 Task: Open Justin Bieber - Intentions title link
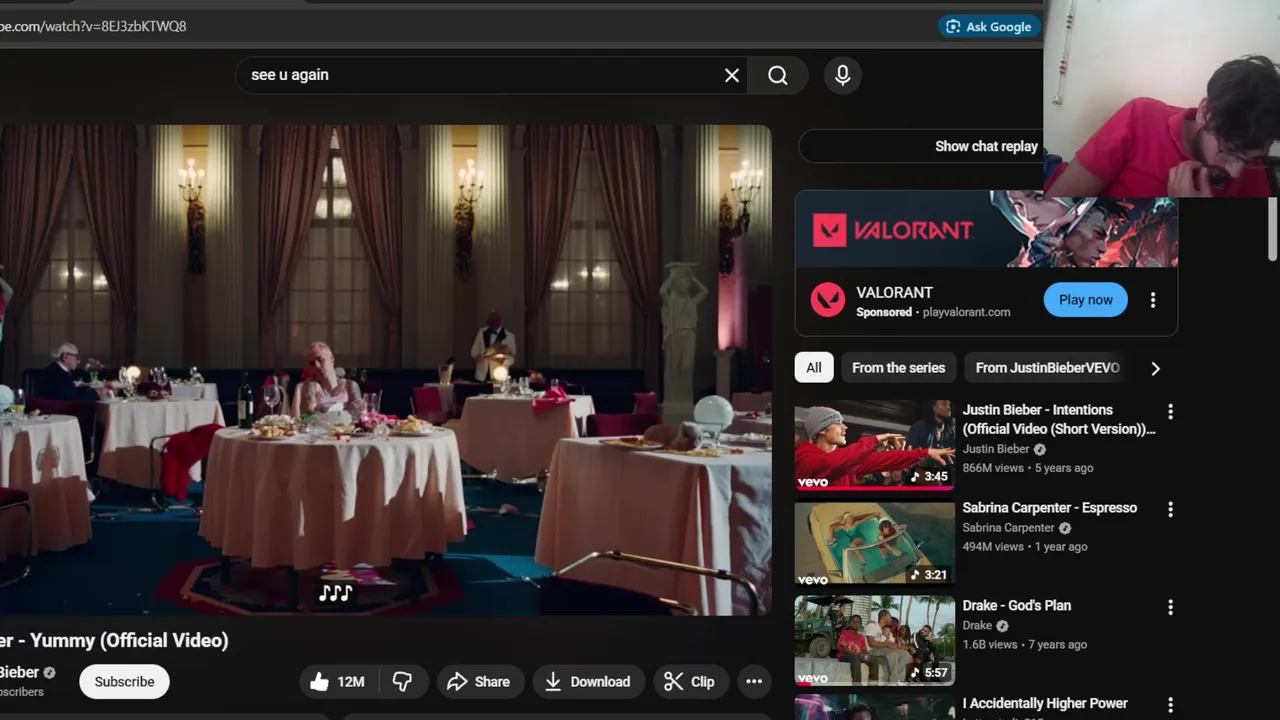click(1058, 419)
